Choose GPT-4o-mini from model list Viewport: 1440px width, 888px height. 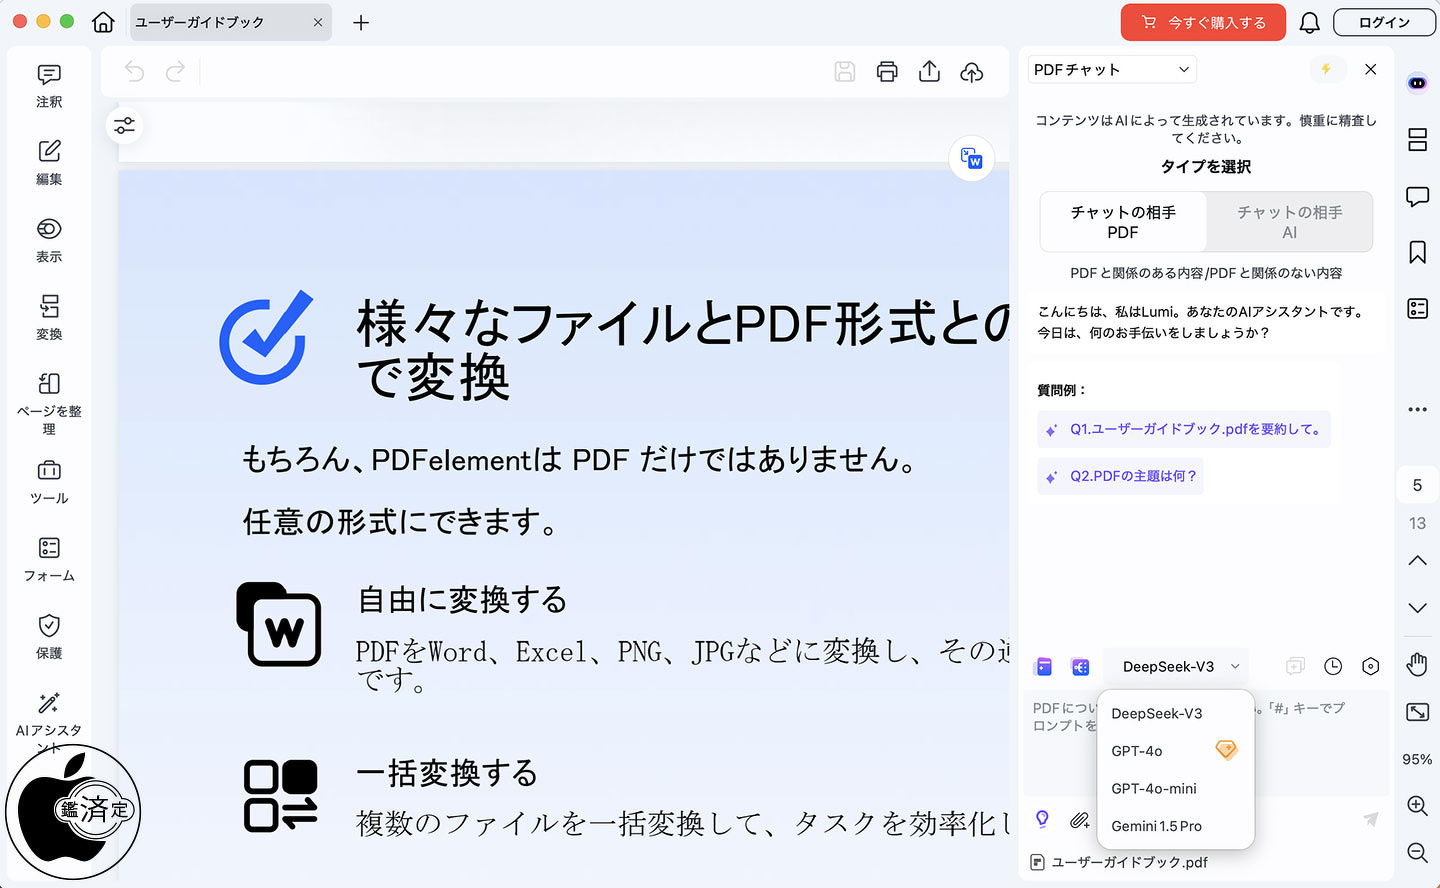click(x=1176, y=789)
